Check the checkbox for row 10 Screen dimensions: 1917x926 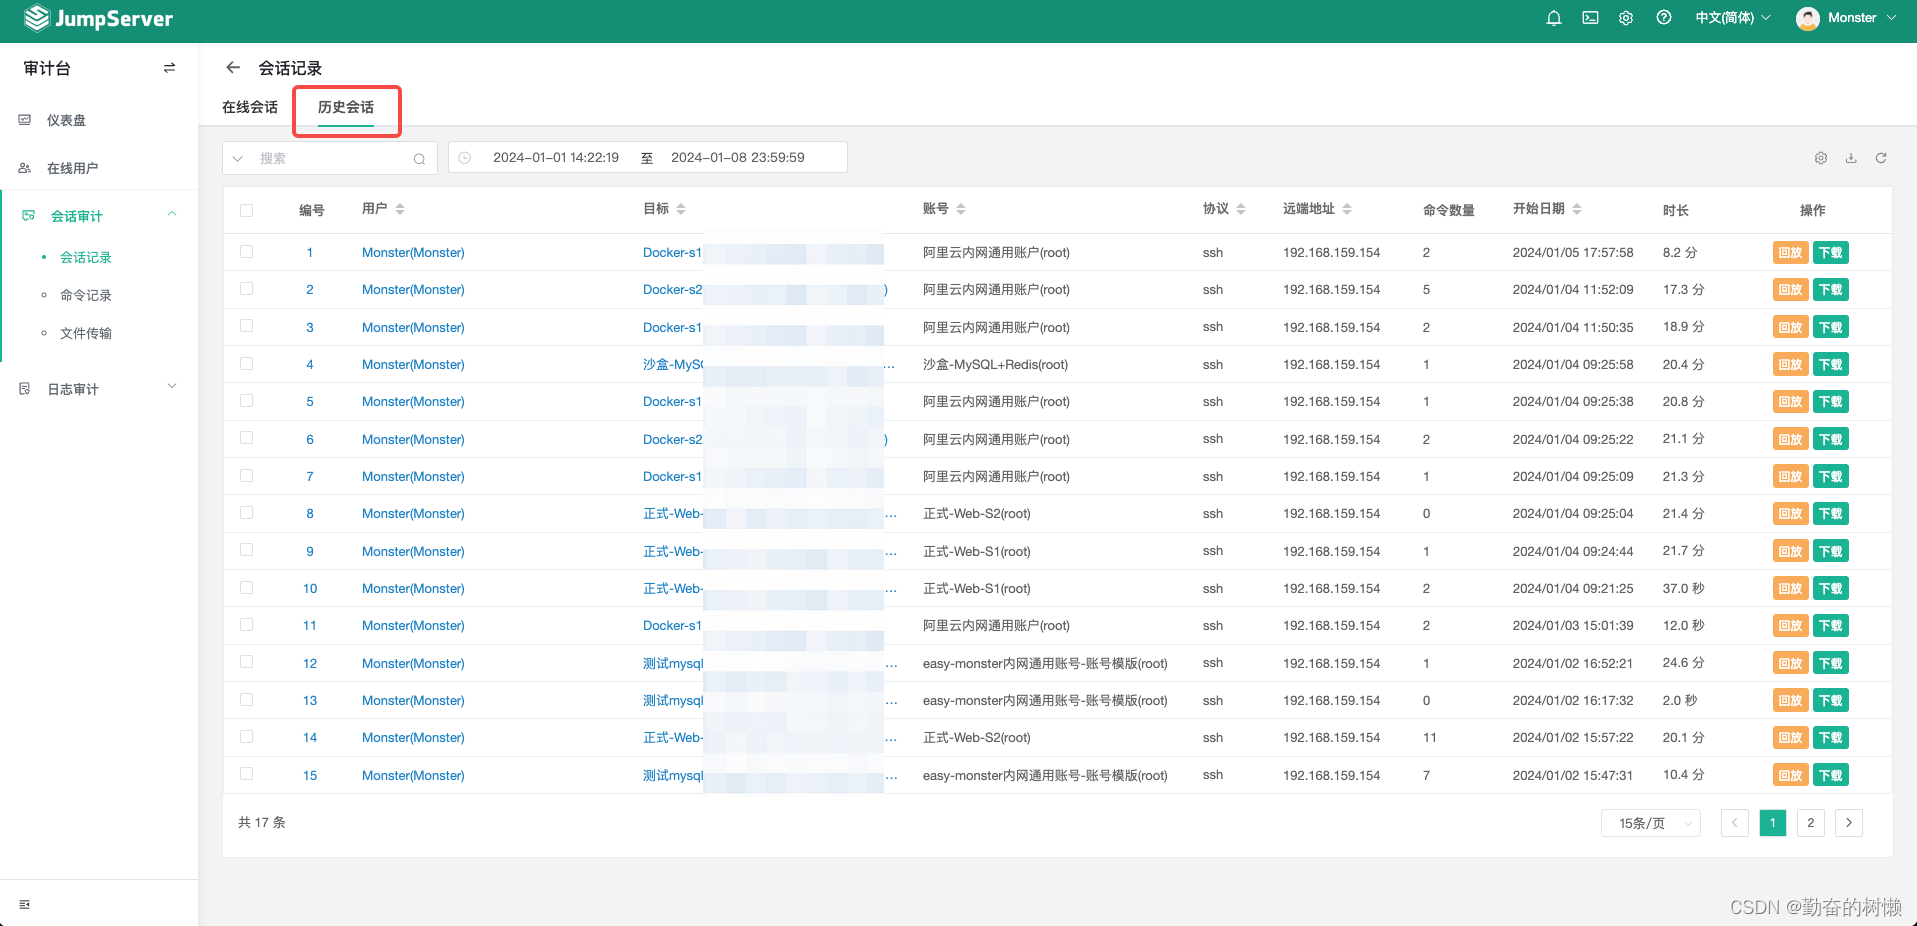[247, 588]
